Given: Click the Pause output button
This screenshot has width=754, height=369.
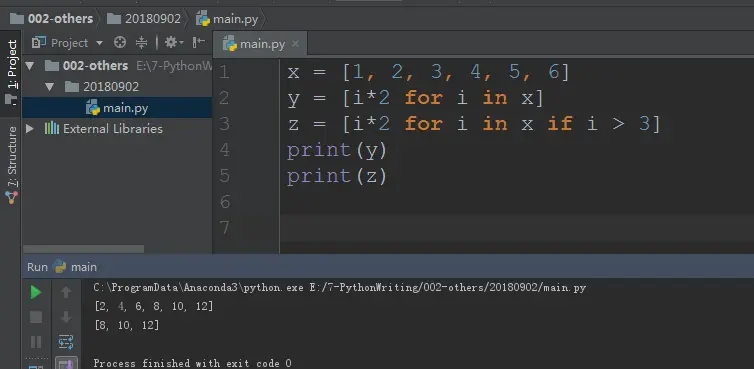Looking at the screenshot, I should point(36,342).
